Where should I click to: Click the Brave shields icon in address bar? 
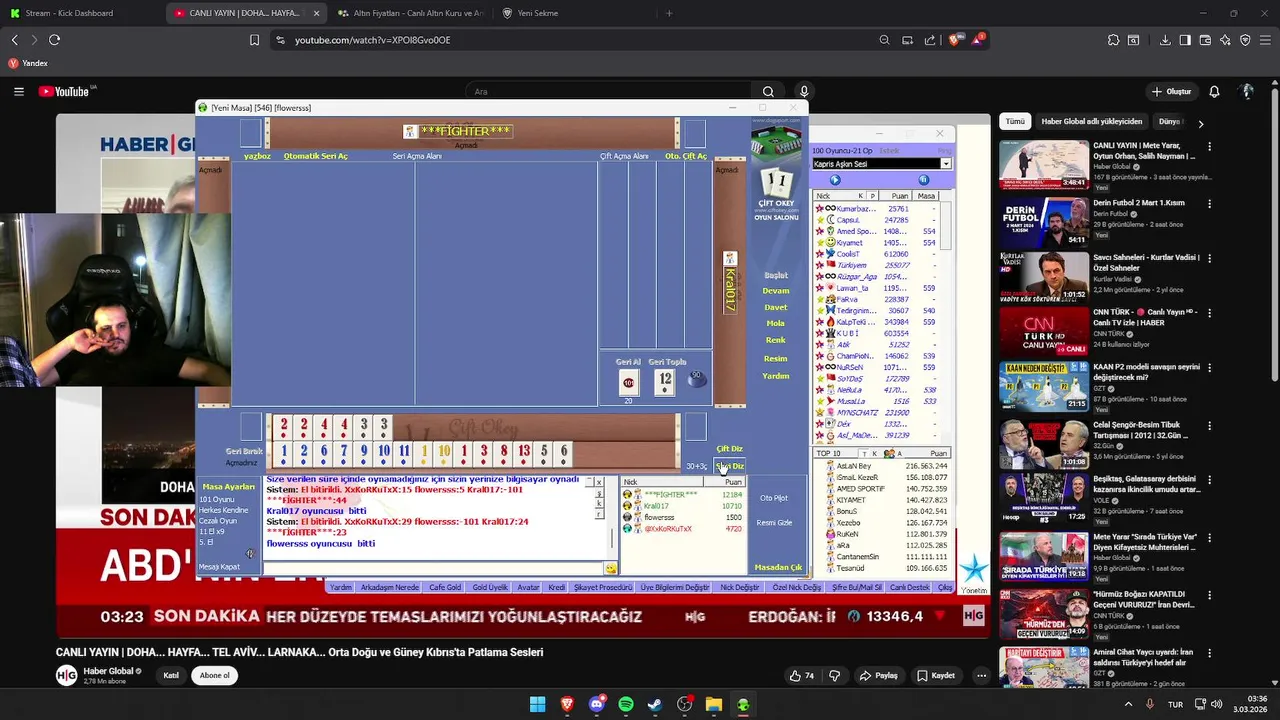click(x=955, y=40)
